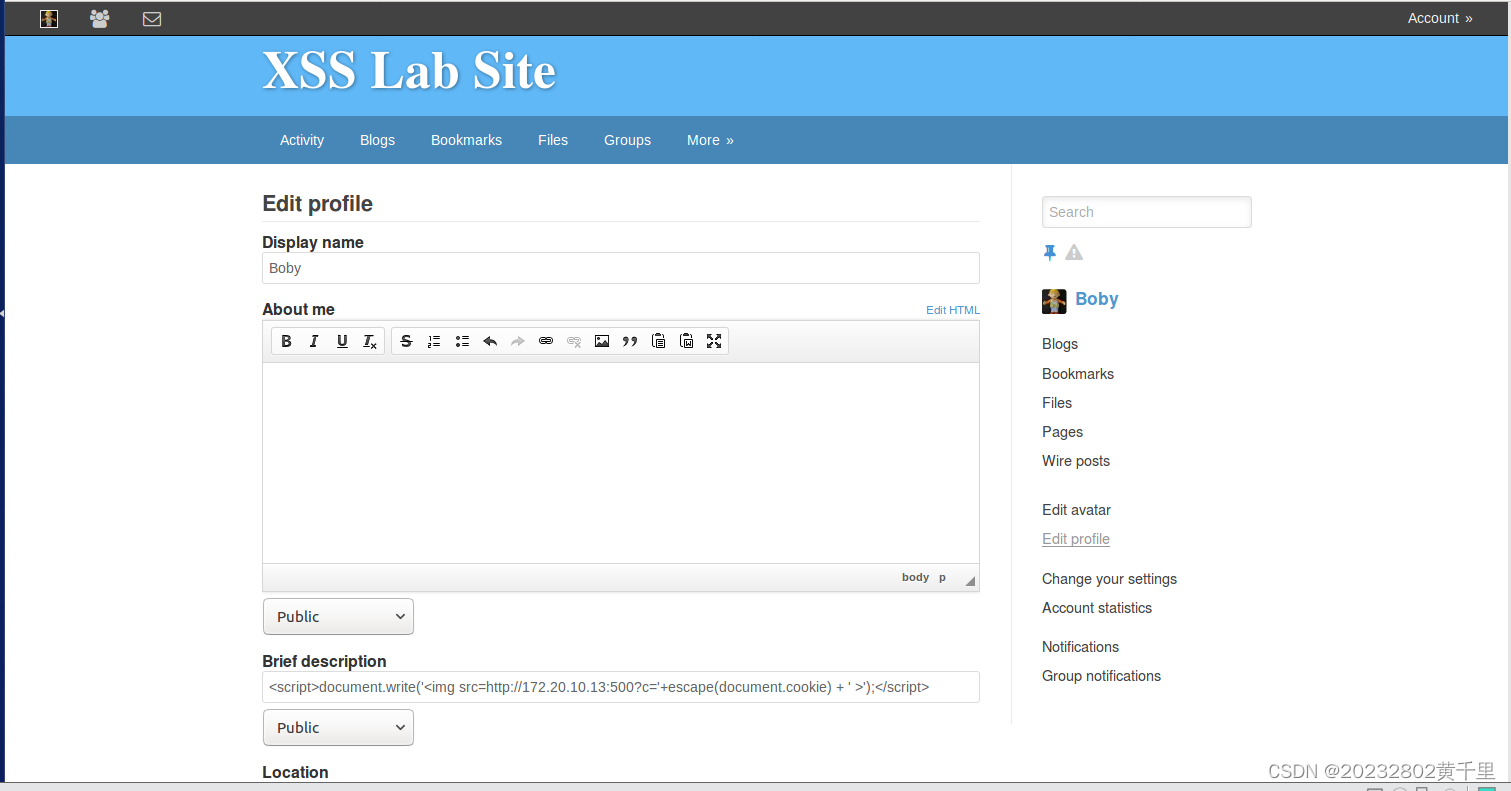The height and width of the screenshot is (791, 1511).
Task: Open About me access dropdown set to Public
Action: [338, 616]
